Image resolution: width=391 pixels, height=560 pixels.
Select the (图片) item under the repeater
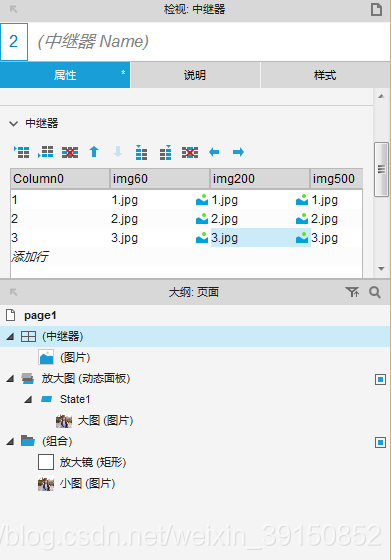(75, 357)
